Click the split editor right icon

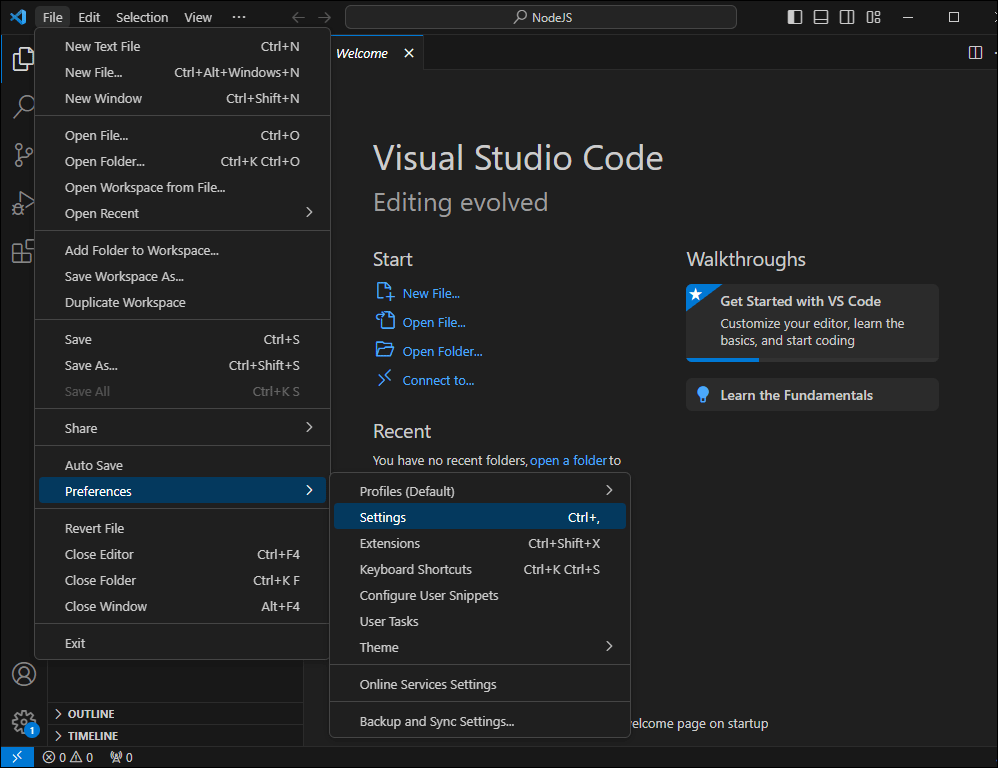click(975, 53)
